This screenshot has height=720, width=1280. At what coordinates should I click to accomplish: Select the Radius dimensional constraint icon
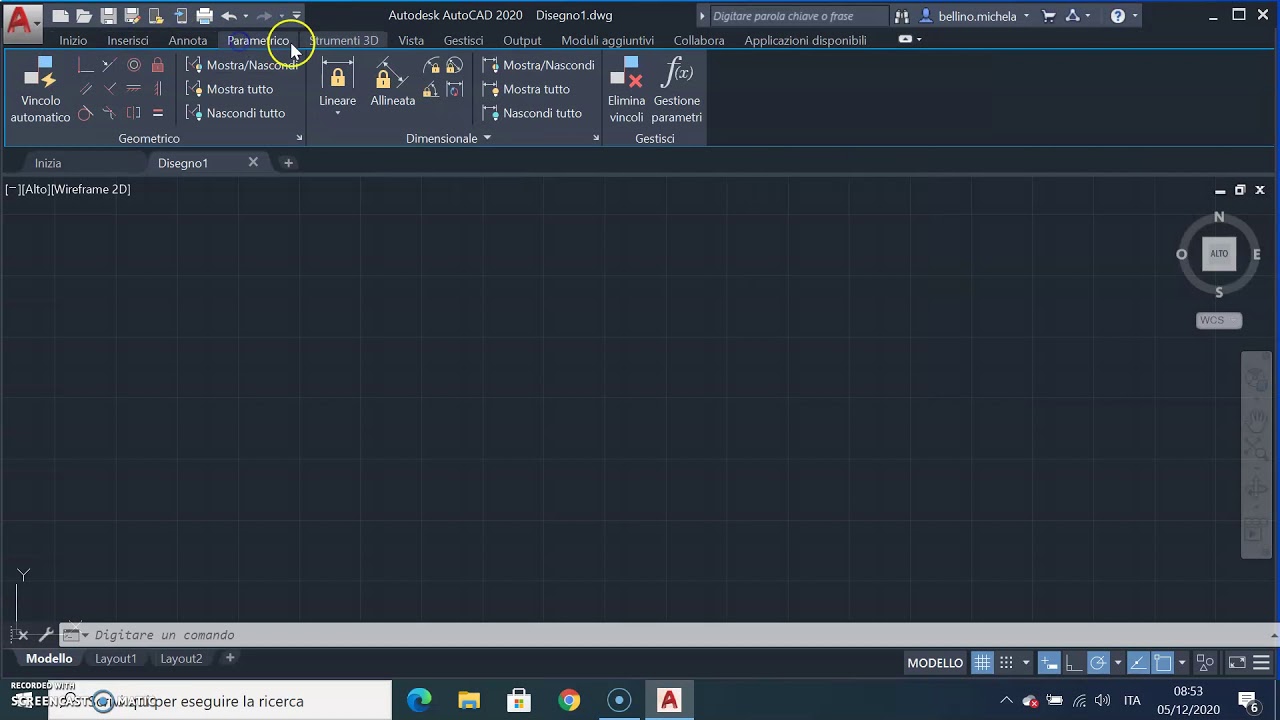tap(431, 66)
